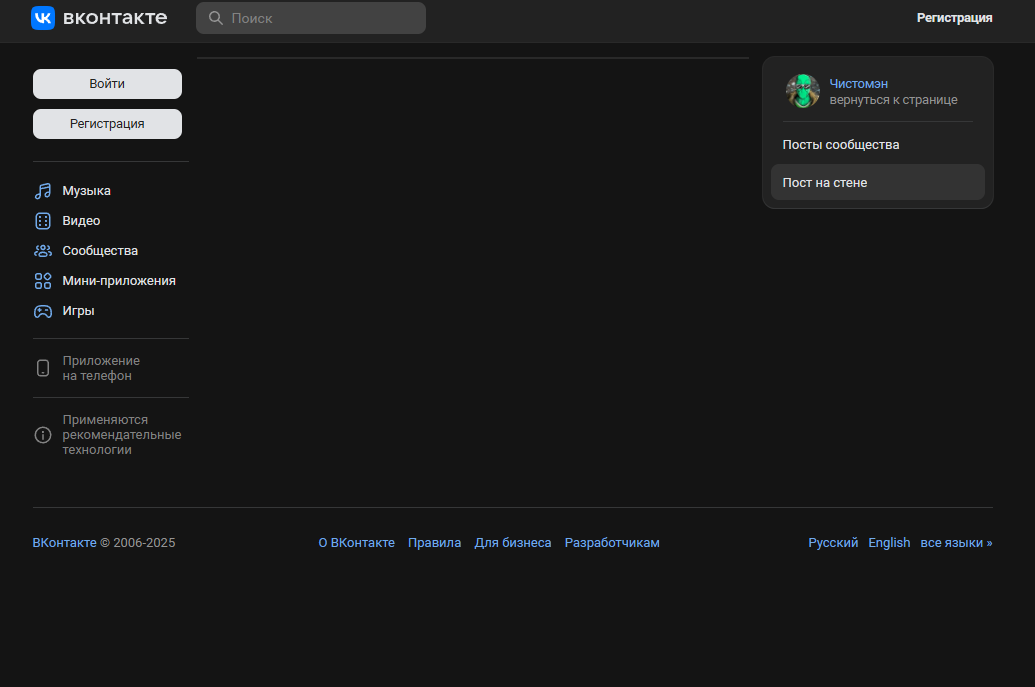The width and height of the screenshot is (1035, 687).
Task: Open the Сообщества menu label
Action: (100, 251)
